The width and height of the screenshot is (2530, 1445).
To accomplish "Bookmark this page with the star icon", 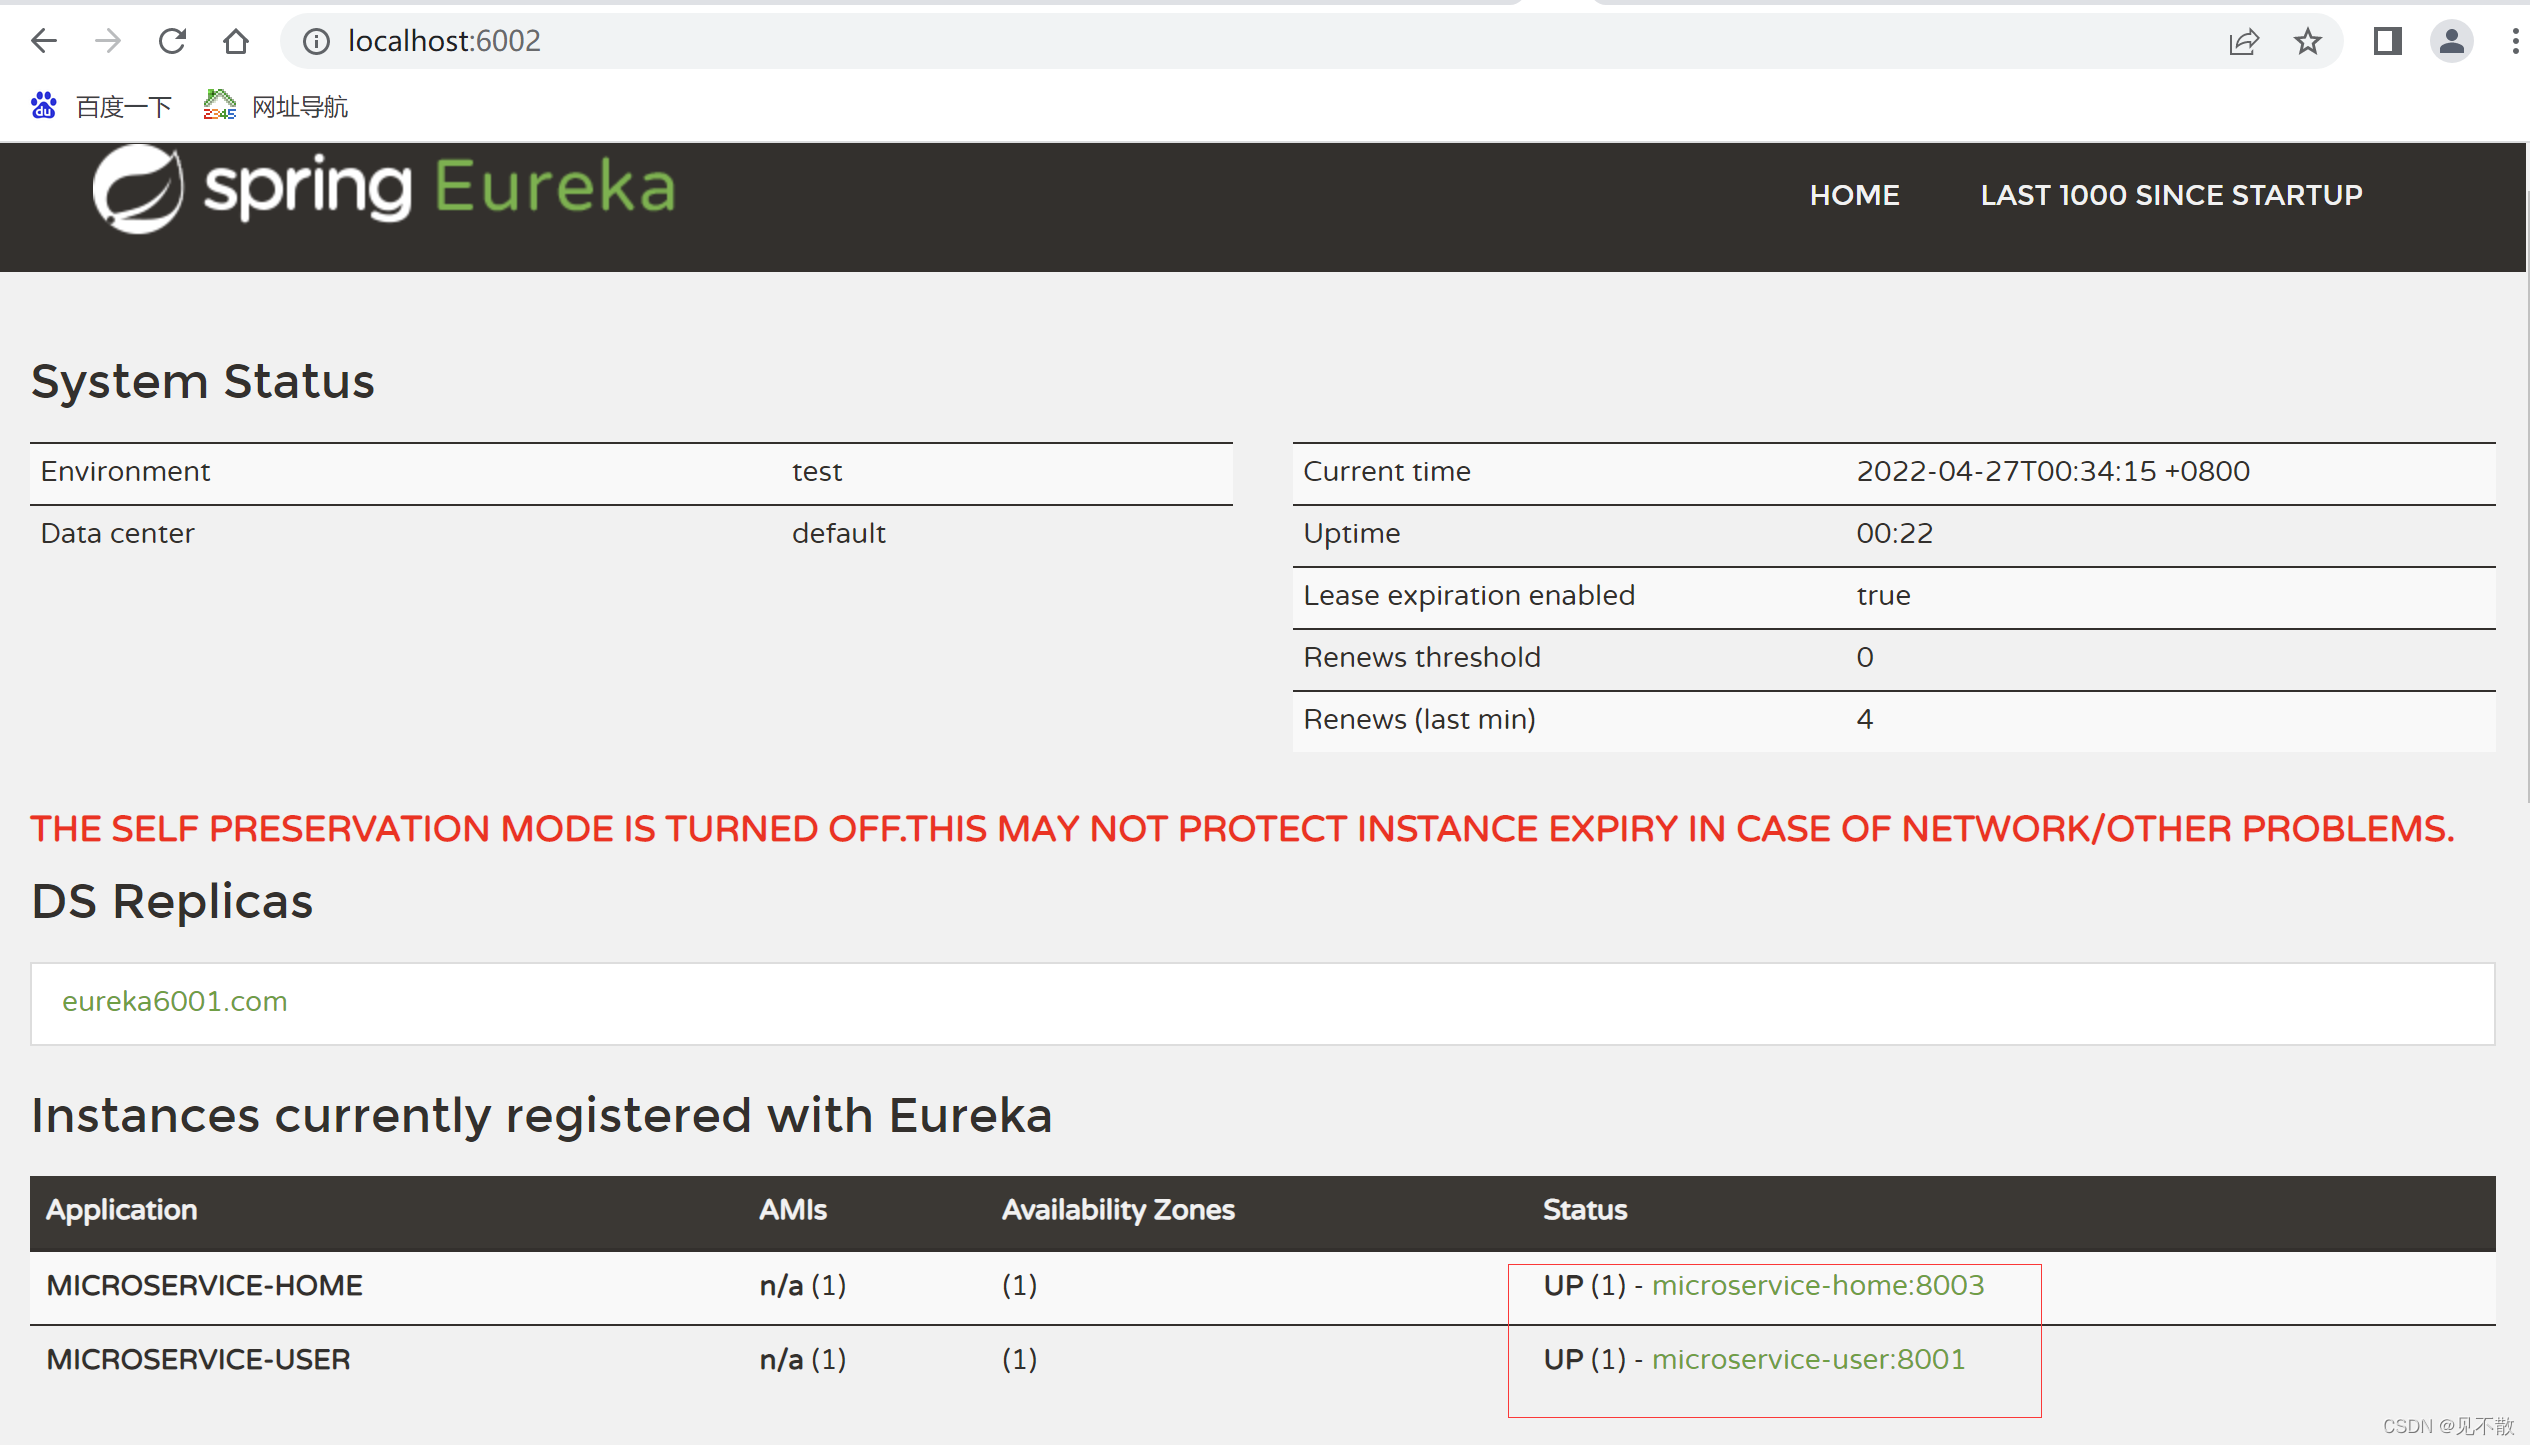I will [2306, 41].
